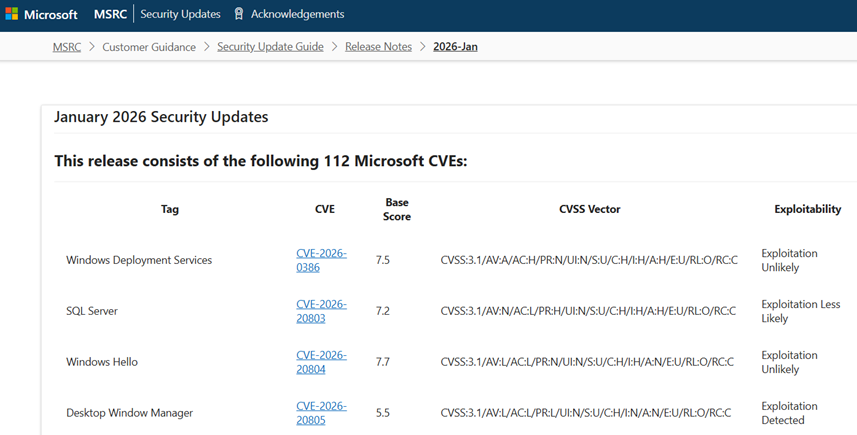Sort by the Exploitability column header
Viewport: 857px width, 435px height.
tap(807, 210)
